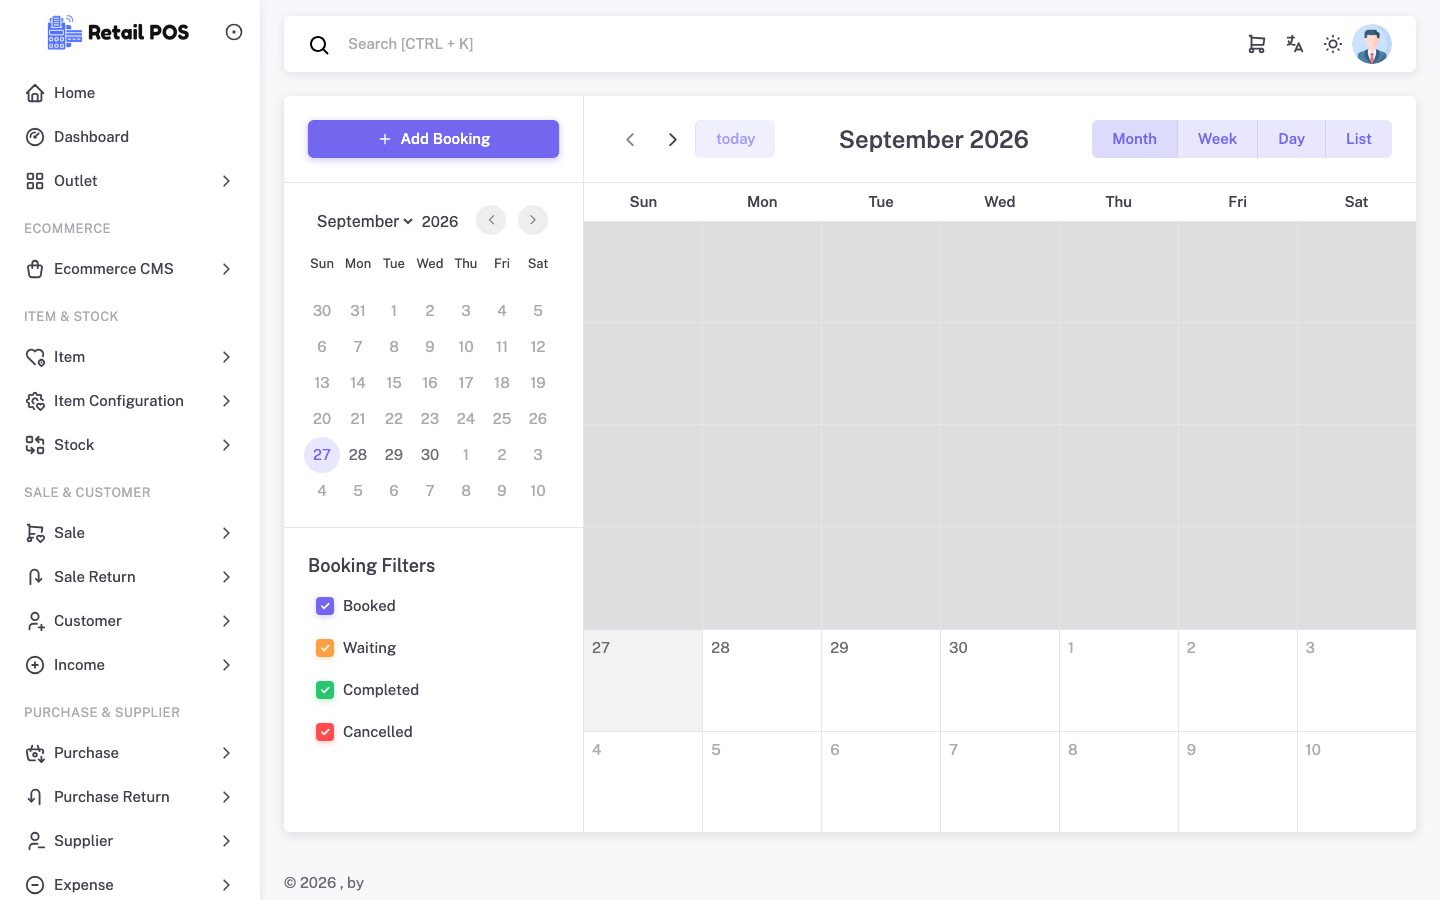Image resolution: width=1440 pixels, height=900 pixels.
Task: Expand the Outlet submenu chevron
Action: 227,181
